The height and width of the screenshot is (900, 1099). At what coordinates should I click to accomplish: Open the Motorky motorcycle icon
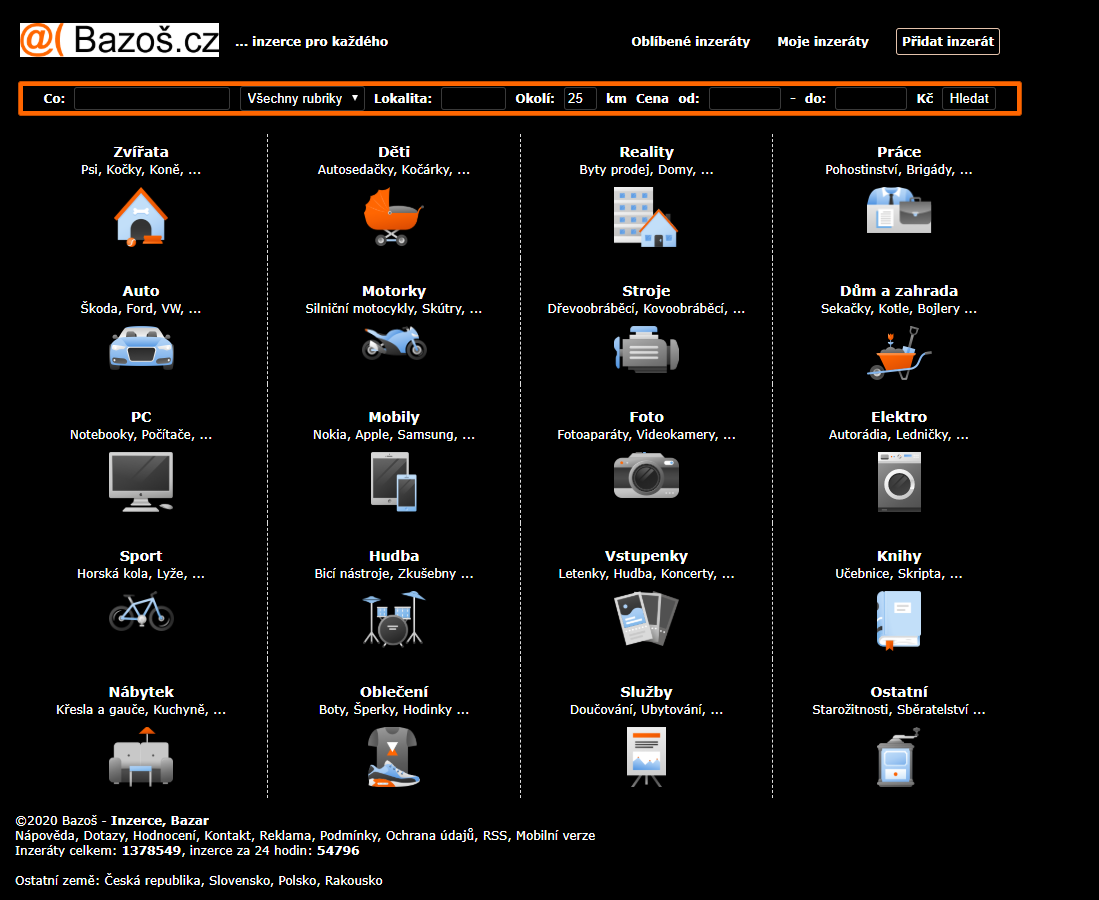coord(394,343)
